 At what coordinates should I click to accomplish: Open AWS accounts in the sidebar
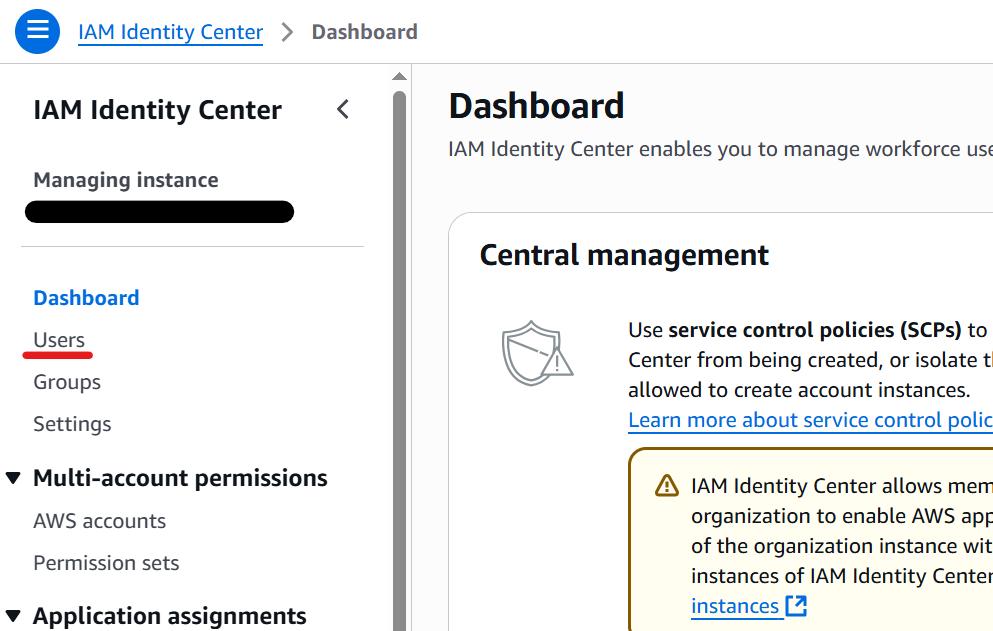tap(99, 521)
